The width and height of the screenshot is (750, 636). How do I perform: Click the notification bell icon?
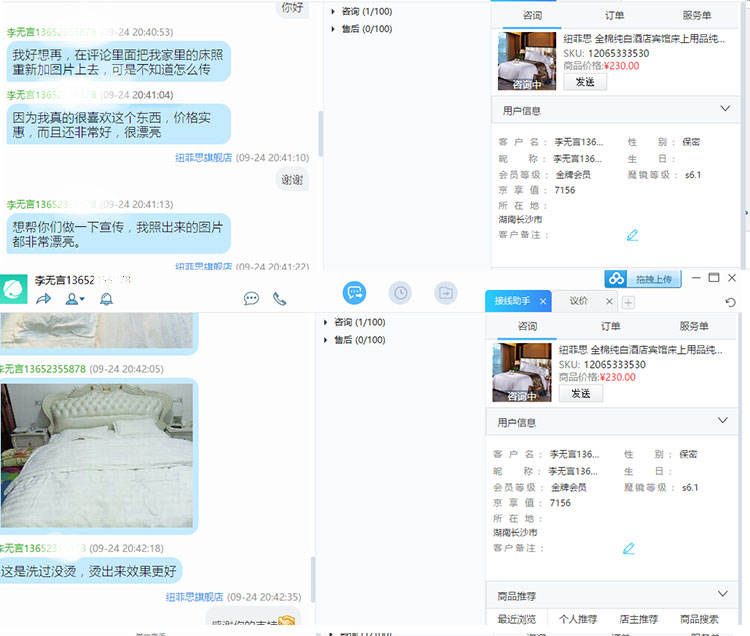[106, 299]
